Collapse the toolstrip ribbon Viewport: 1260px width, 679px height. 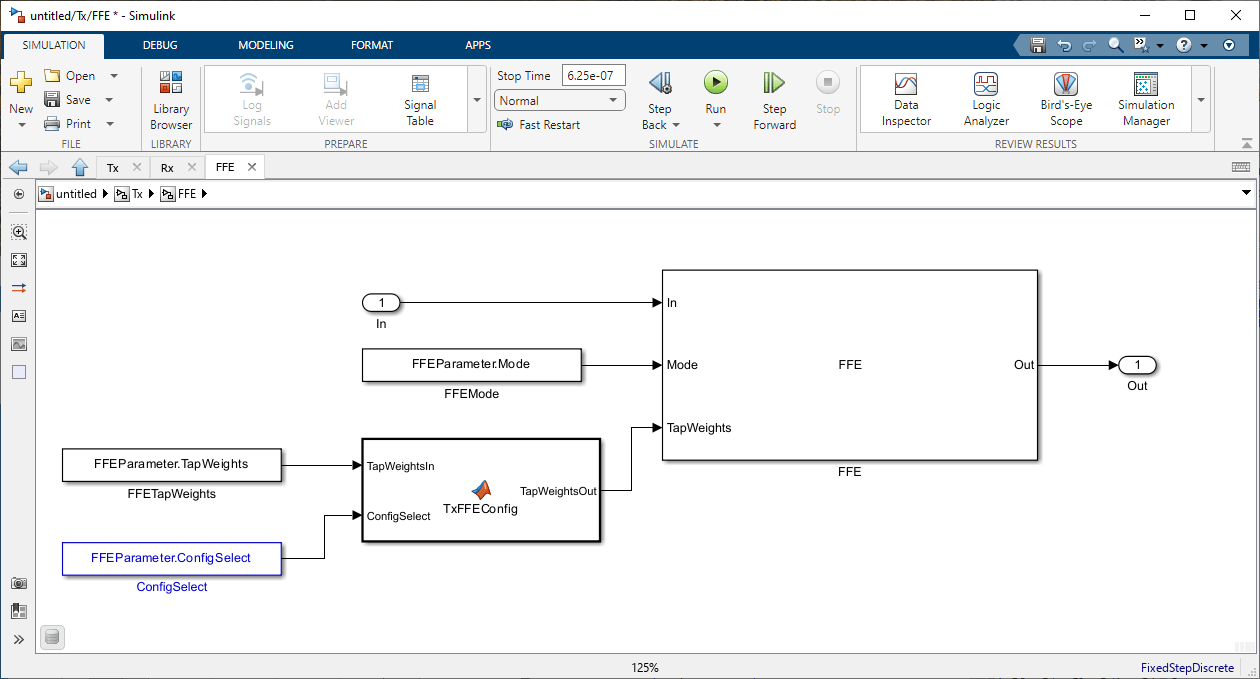pyautogui.click(x=1246, y=144)
